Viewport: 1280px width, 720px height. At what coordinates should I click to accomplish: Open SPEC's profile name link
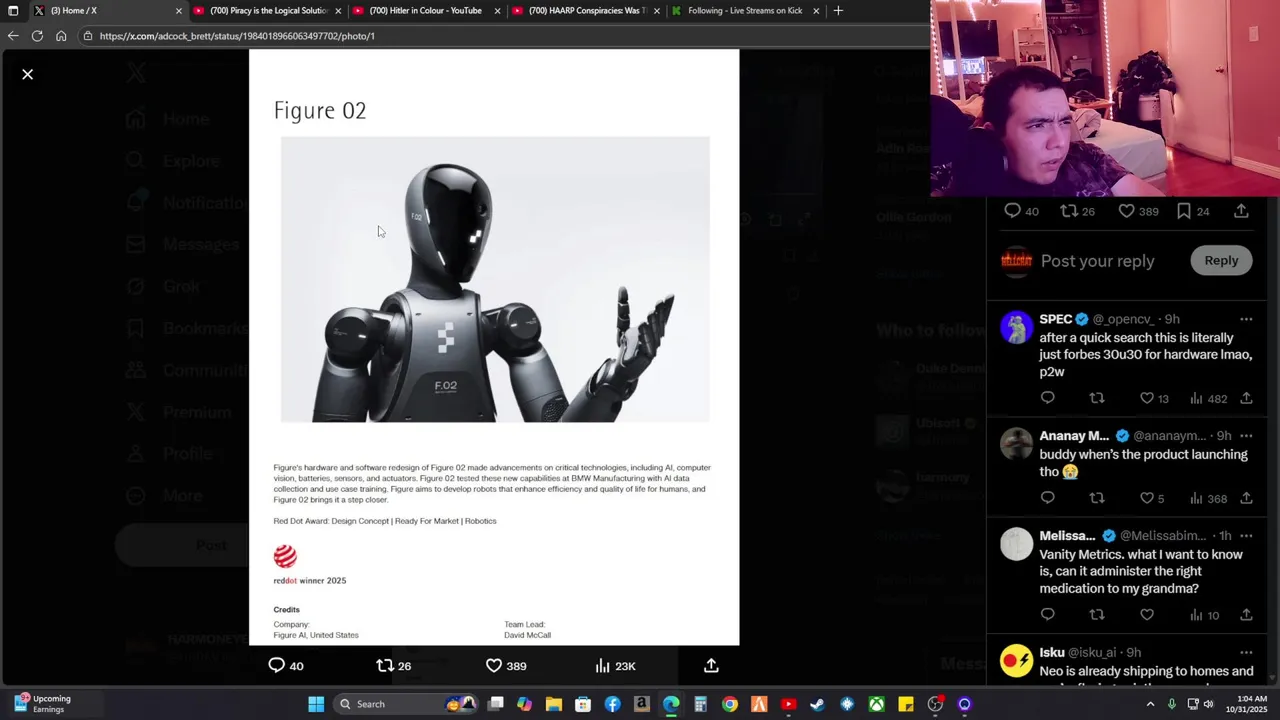(1055, 319)
